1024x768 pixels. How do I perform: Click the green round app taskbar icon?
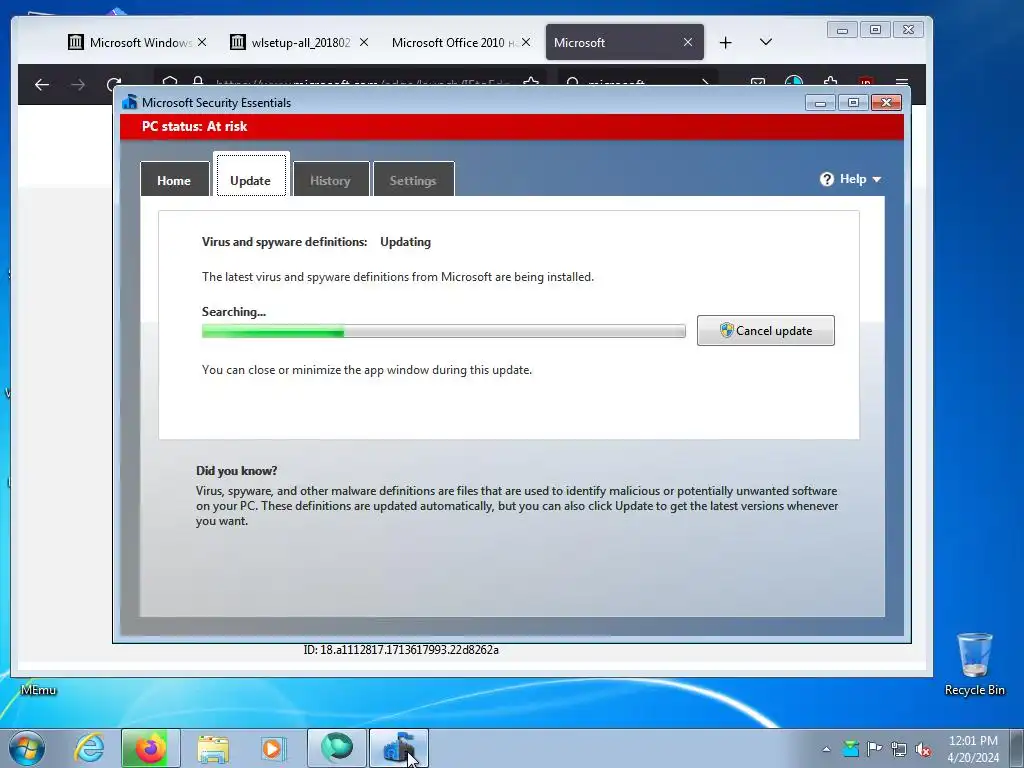coord(336,748)
